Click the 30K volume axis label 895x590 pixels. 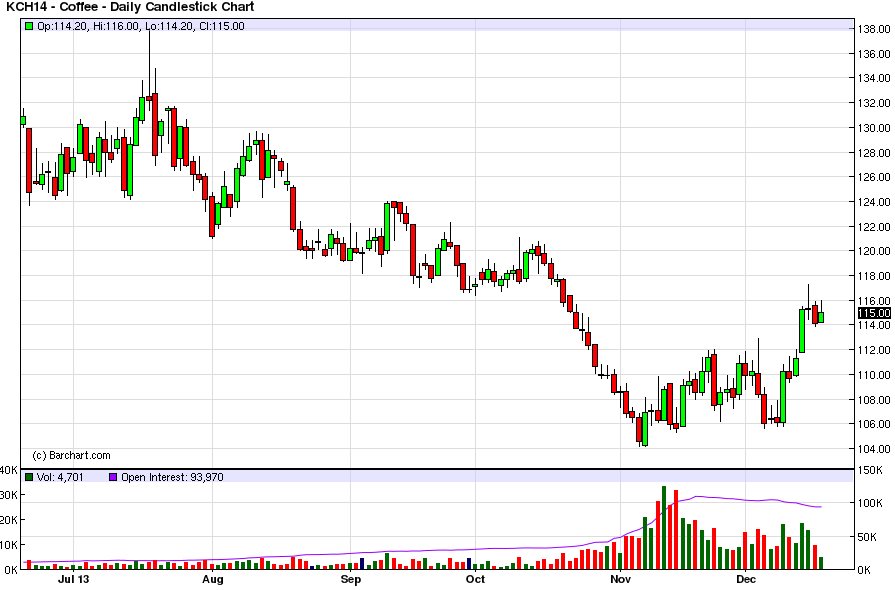pyautogui.click(x=9, y=495)
